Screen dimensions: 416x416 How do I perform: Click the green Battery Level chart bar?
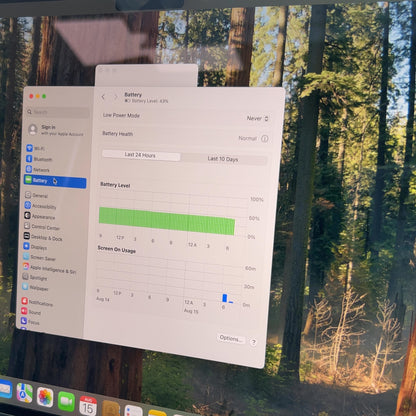coord(167,221)
